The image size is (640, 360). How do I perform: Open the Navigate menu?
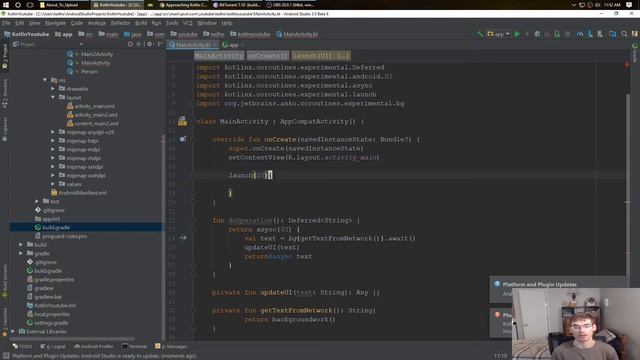pos(55,23)
